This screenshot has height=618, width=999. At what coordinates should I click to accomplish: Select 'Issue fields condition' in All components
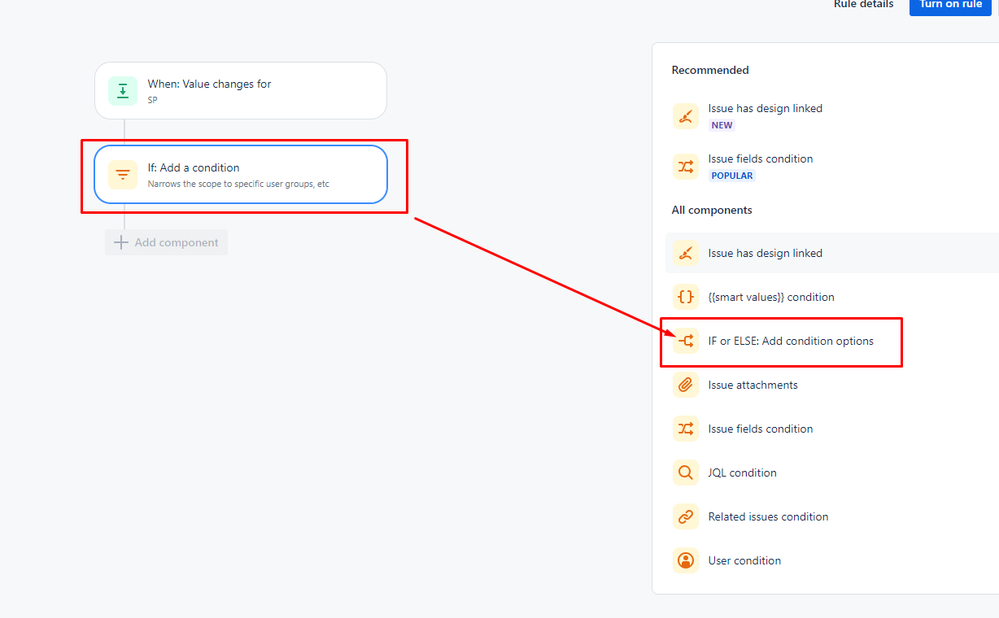coord(831,429)
